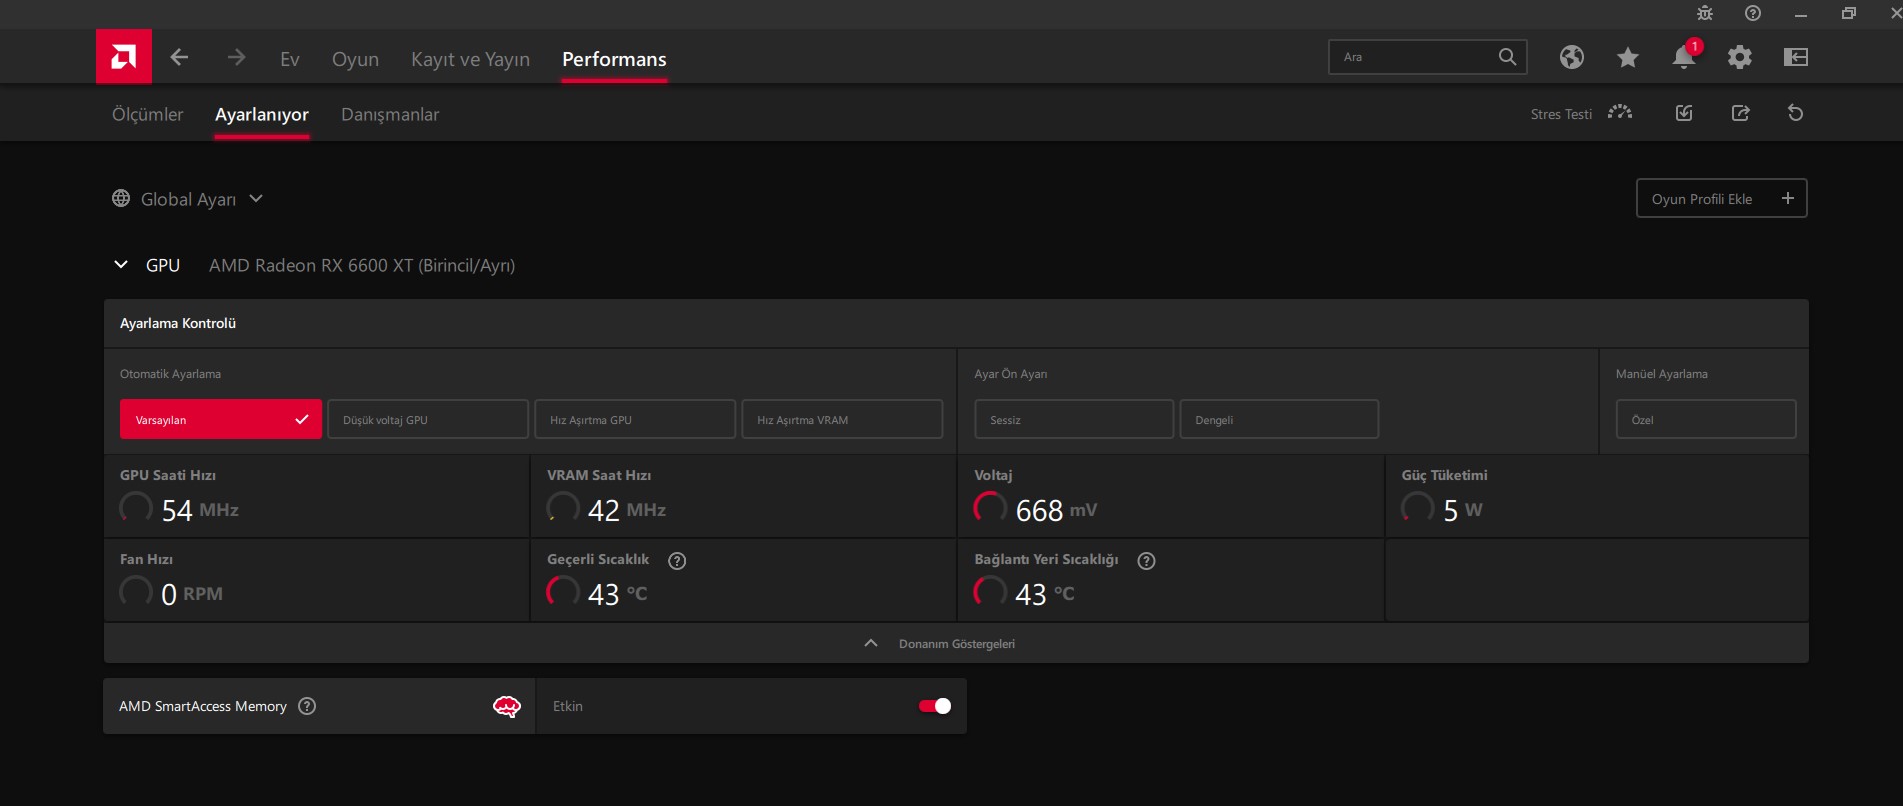This screenshot has width=1903, height=806.
Task: Open the Ev tab
Action: pos(290,59)
